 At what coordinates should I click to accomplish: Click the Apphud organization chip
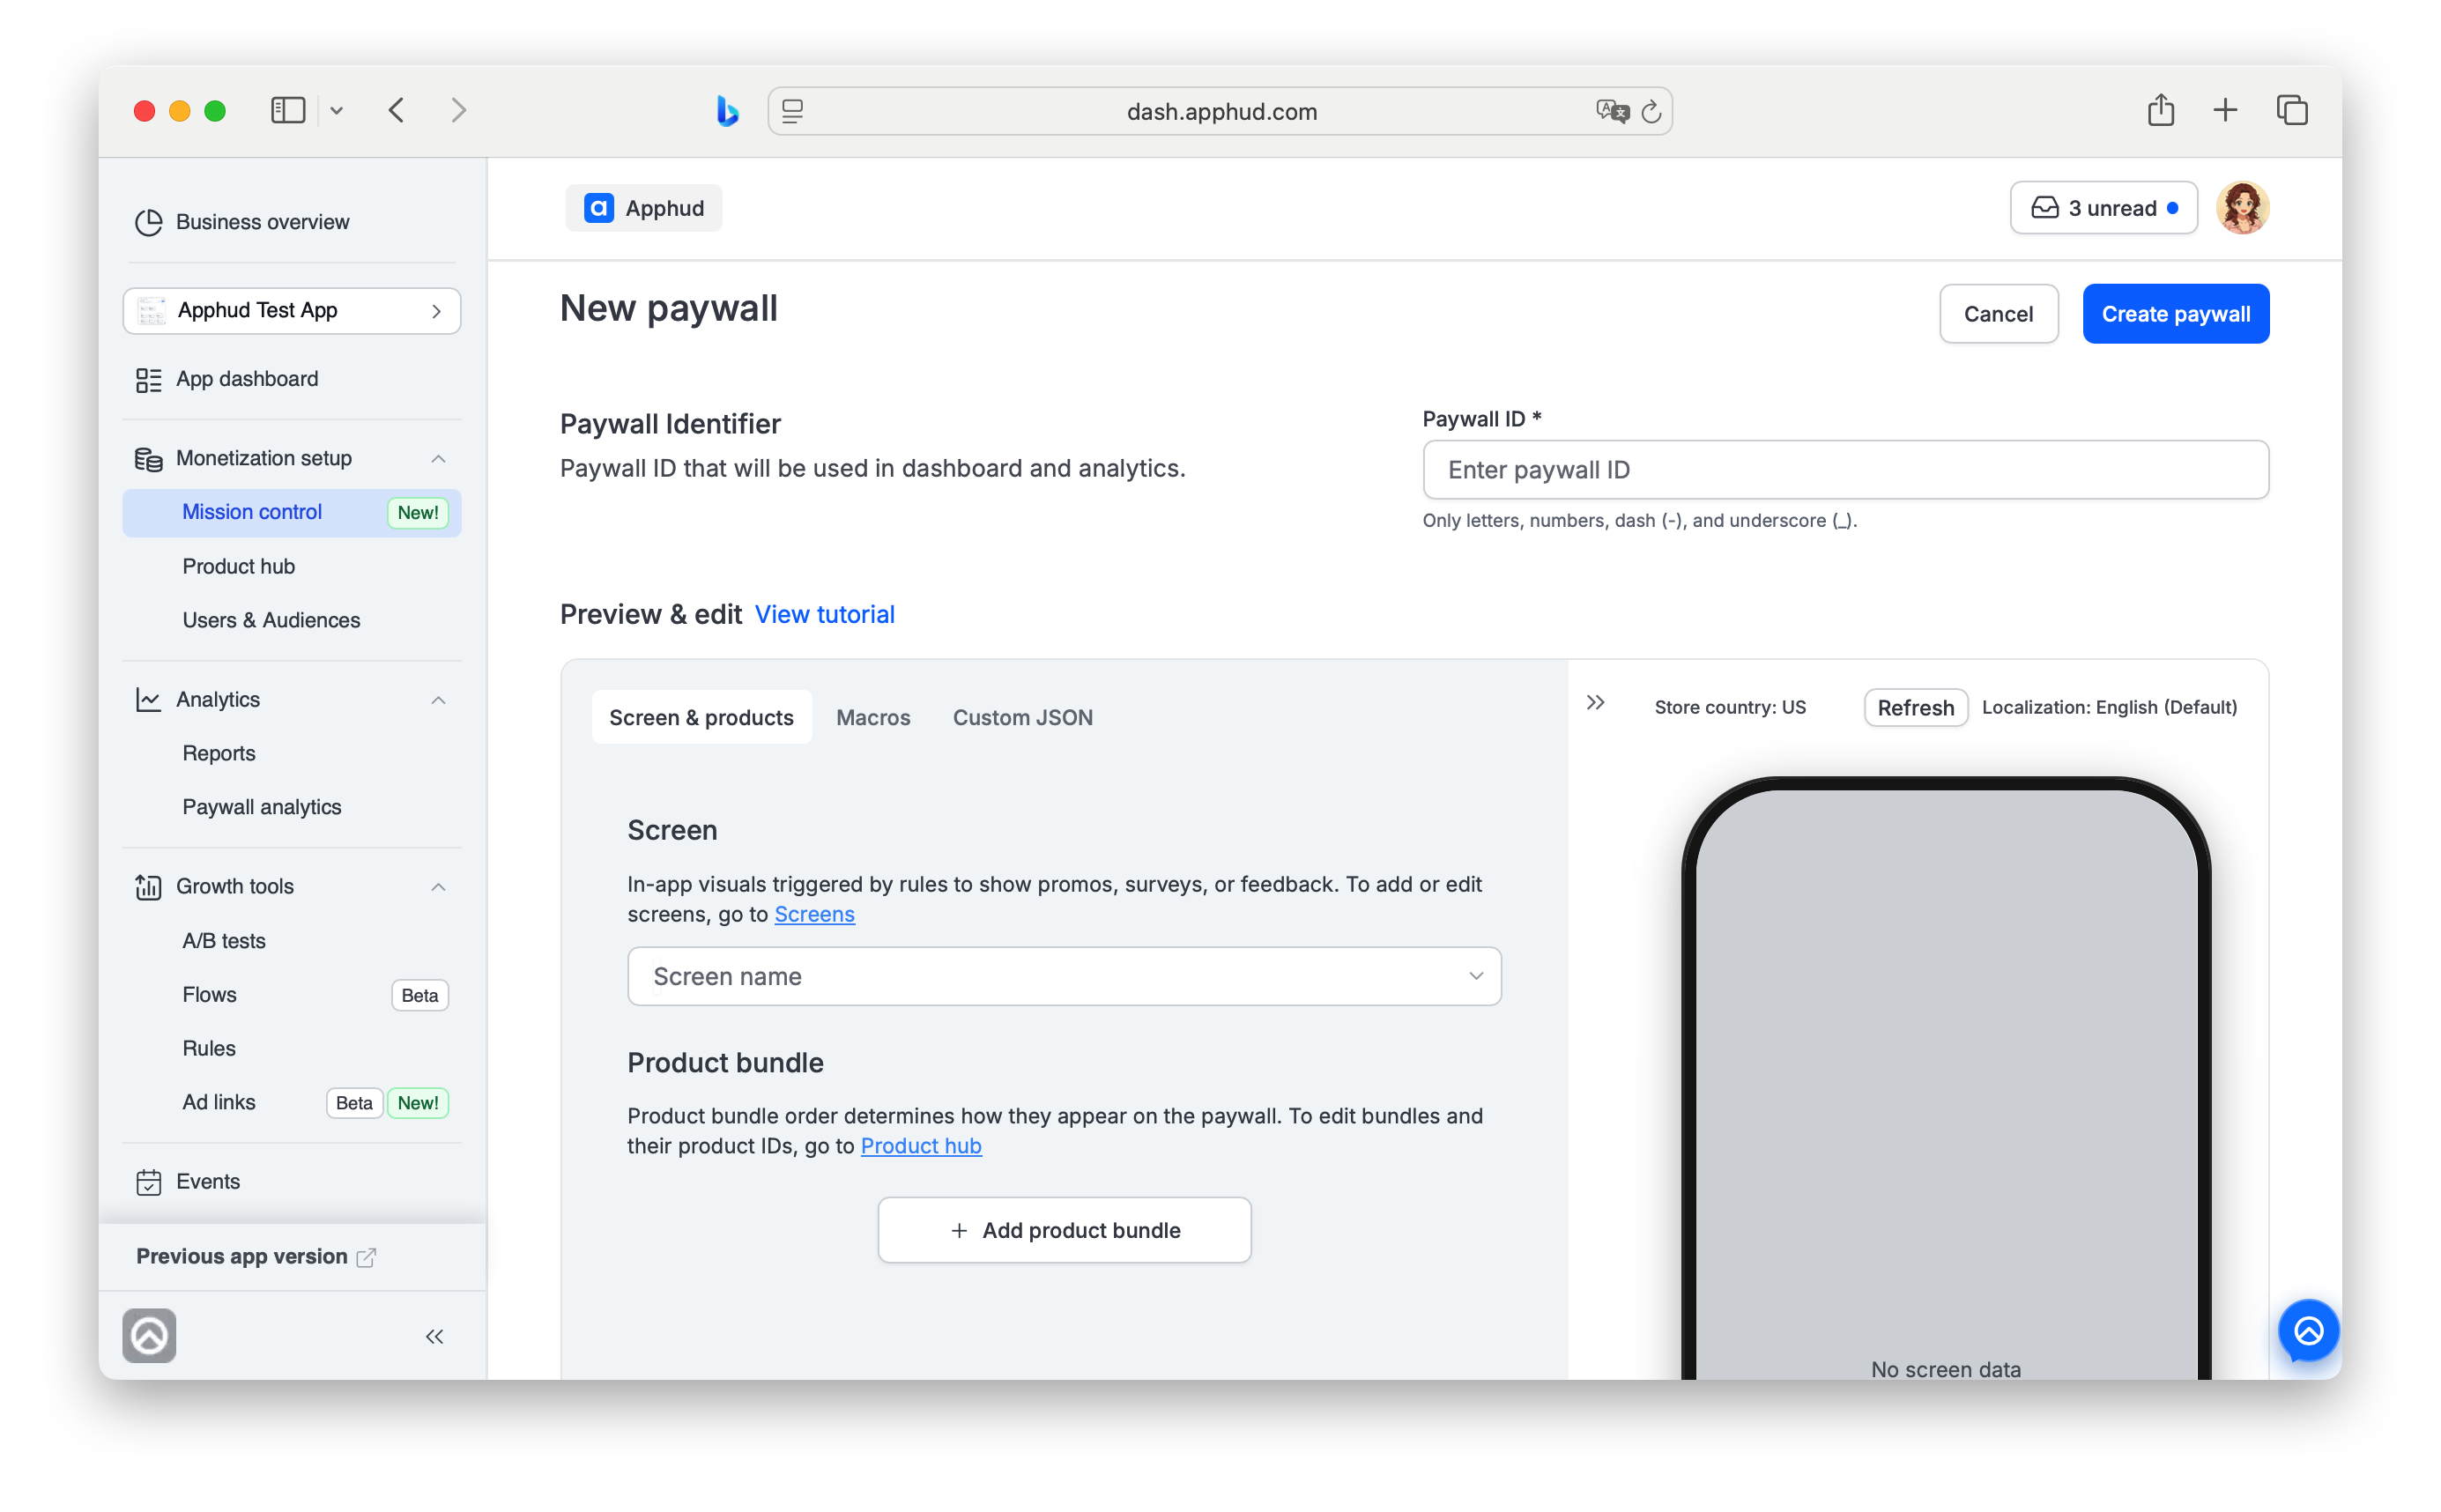click(x=643, y=208)
